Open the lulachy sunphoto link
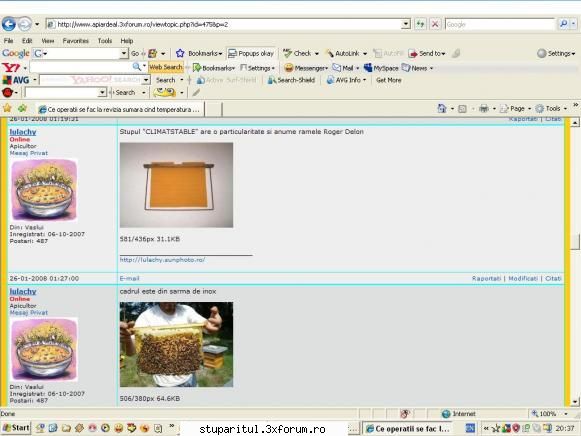This screenshot has width=581, height=436. click(162, 260)
